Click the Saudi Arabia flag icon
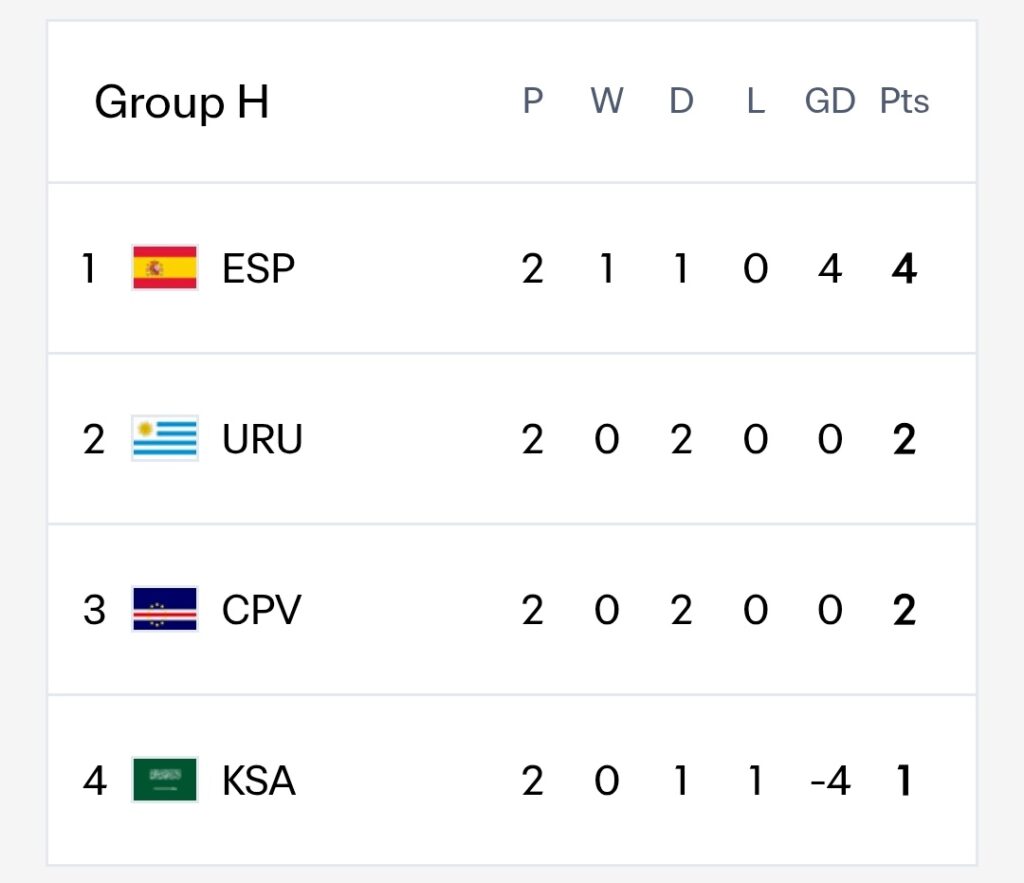The height and width of the screenshot is (883, 1024). [165, 780]
